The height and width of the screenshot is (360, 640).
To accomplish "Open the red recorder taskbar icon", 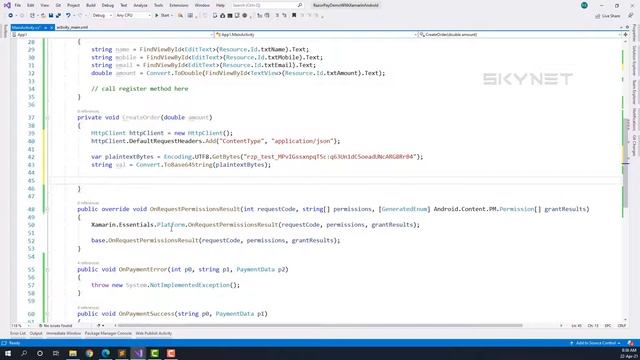I will click(x=171, y=353).
